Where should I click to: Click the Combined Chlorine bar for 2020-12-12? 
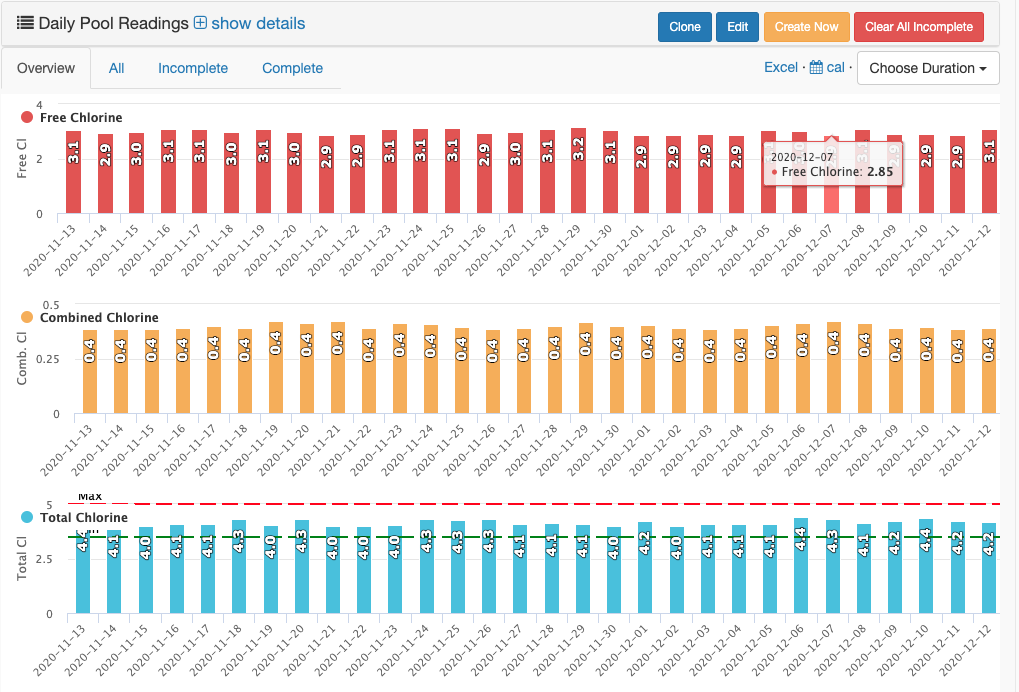click(x=988, y=371)
